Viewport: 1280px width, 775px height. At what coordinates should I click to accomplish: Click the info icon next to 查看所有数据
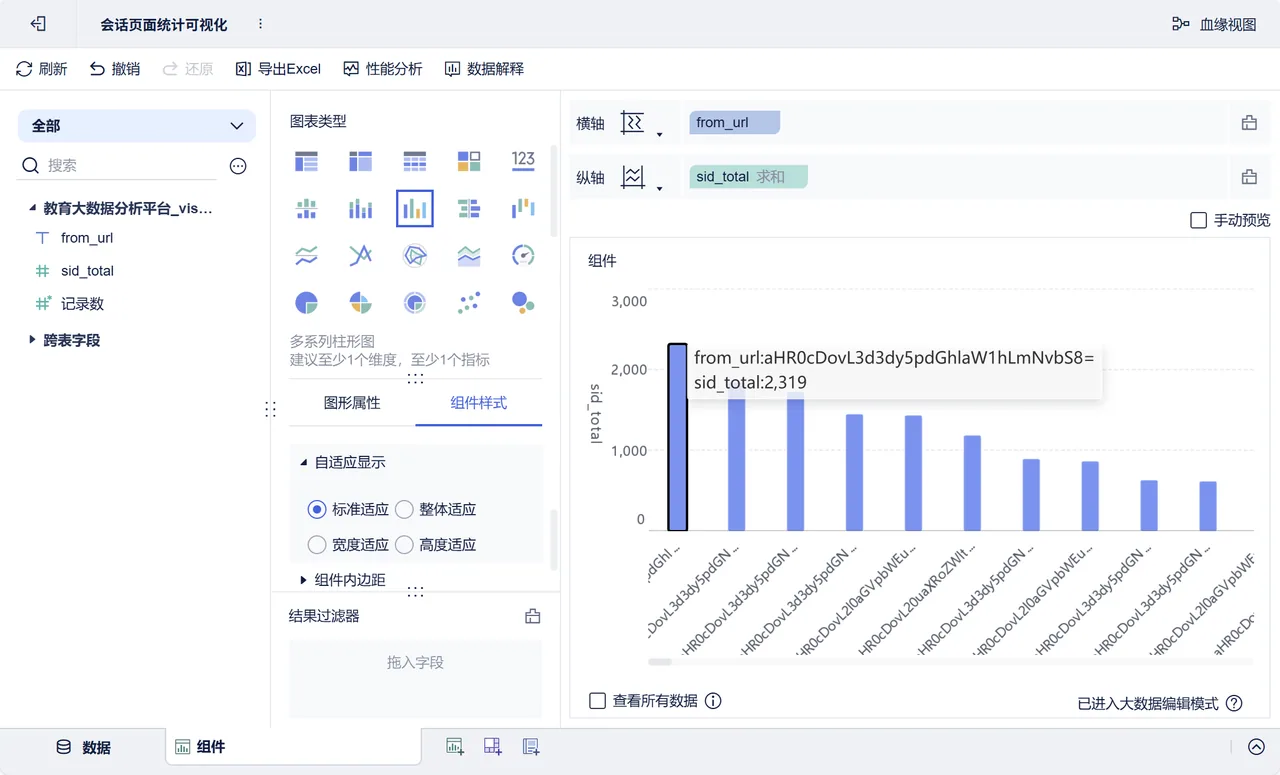coord(713,701)
